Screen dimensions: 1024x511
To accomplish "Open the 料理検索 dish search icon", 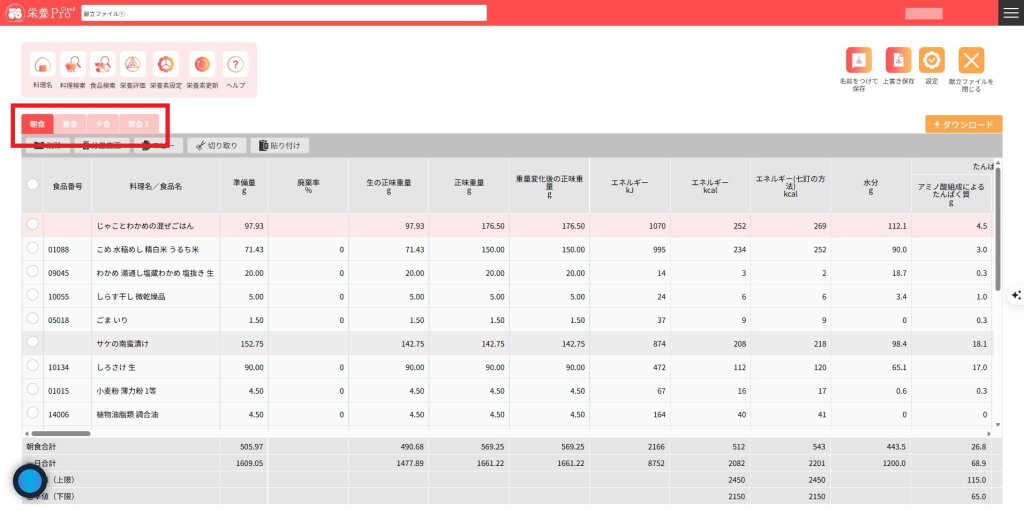I will coord(72,65).
